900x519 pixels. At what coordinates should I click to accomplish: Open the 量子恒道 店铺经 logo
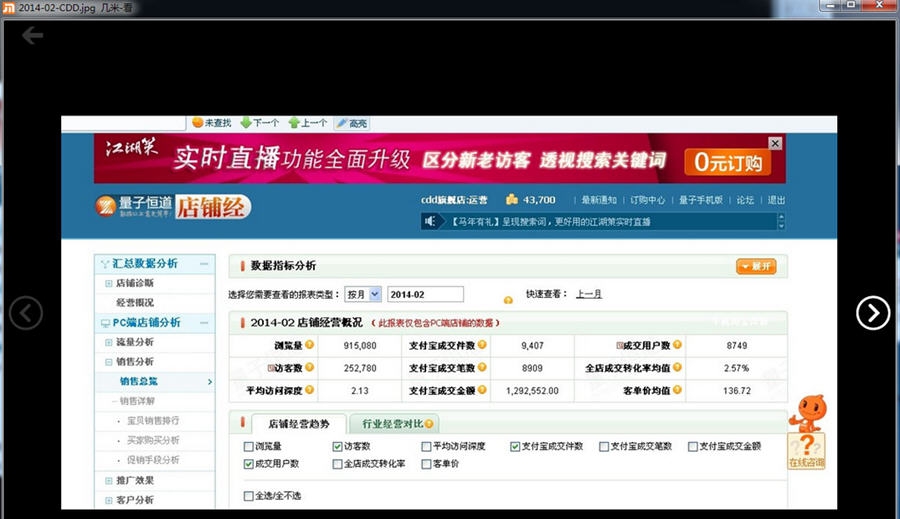(173, 207)
